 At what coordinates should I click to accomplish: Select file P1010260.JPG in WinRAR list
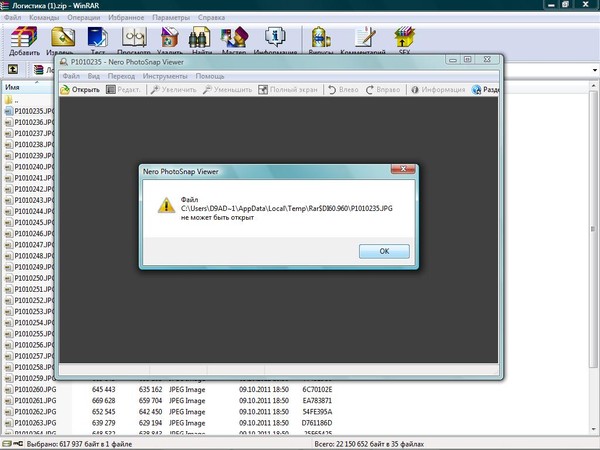click(31, 390)
